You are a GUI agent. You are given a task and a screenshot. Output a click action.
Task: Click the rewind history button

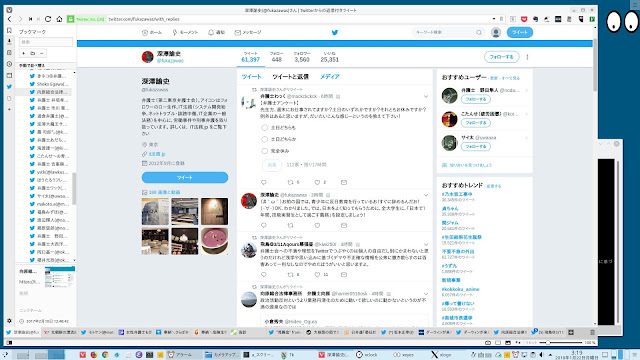30,19
